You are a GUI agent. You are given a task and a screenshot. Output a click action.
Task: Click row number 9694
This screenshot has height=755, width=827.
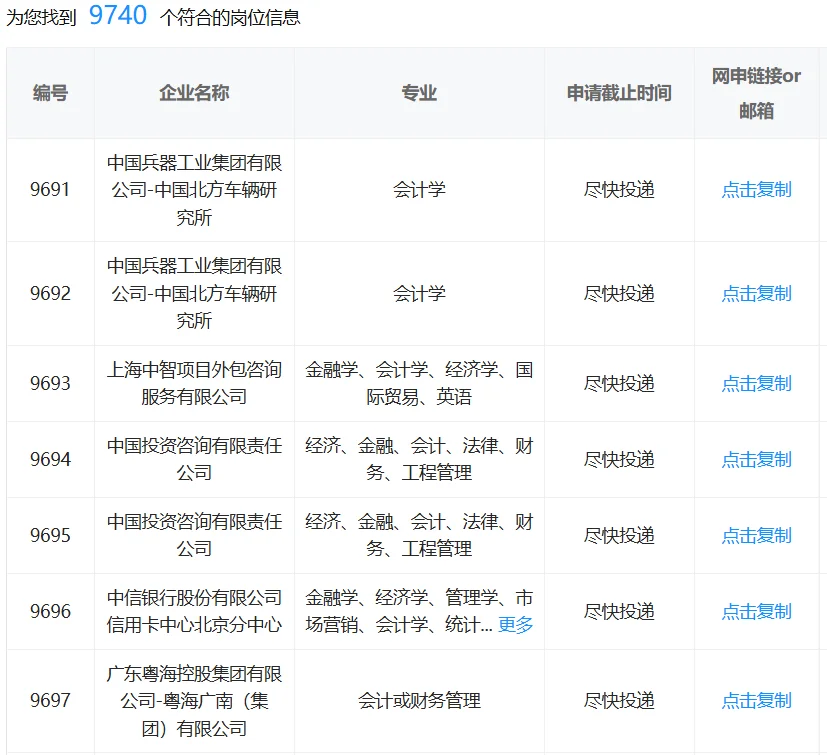click(50, 460)
